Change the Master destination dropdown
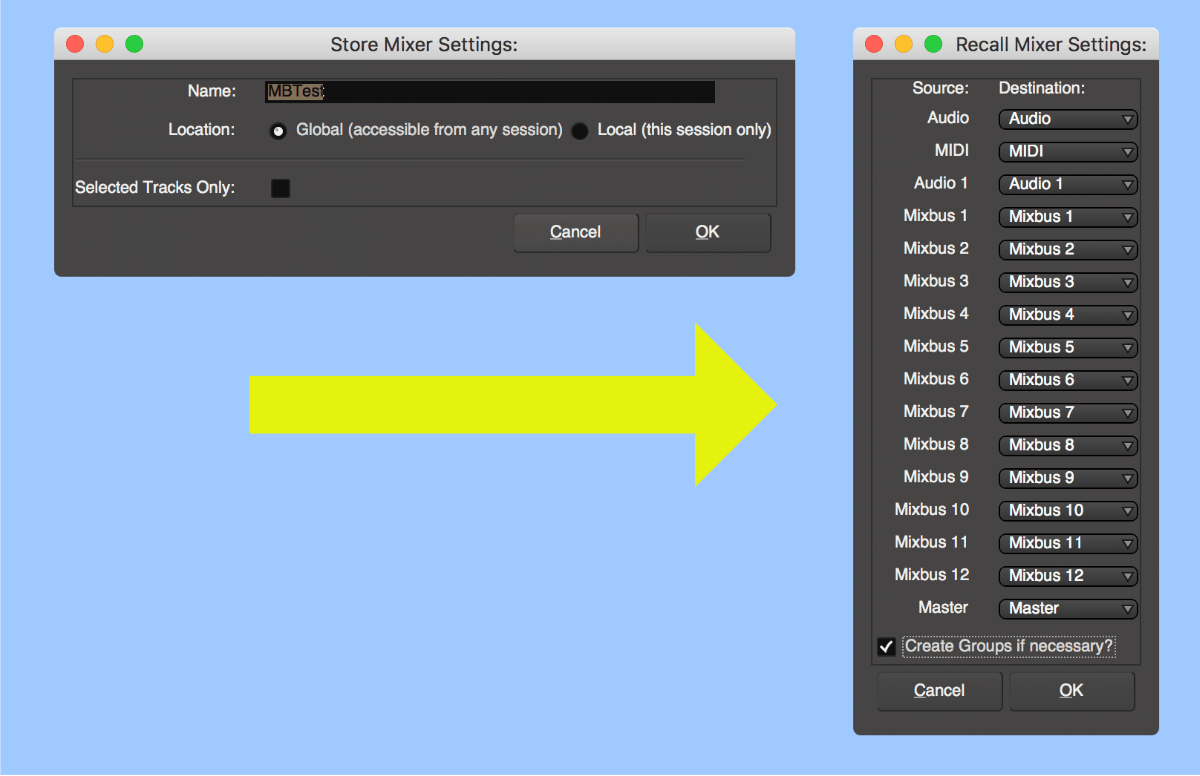 pos(1068,608)
